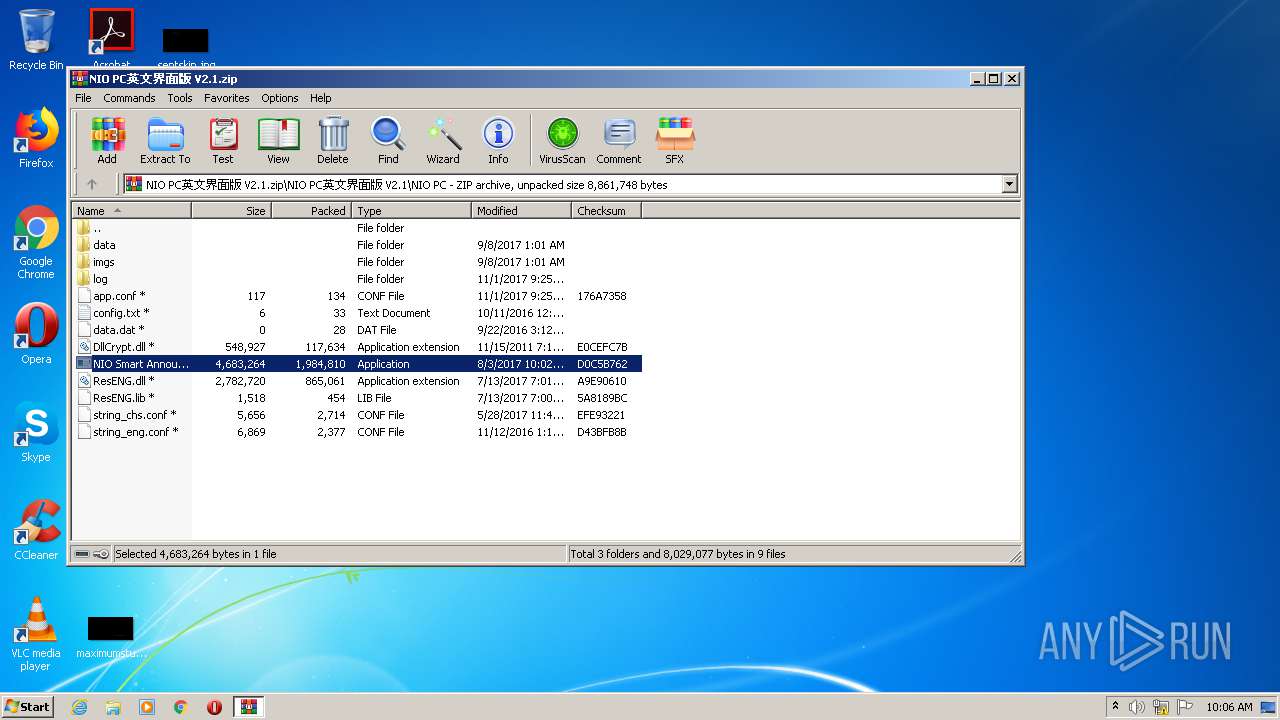Sort by Type column header
This screenshot has height=720, width=1280.
[411, 211]
